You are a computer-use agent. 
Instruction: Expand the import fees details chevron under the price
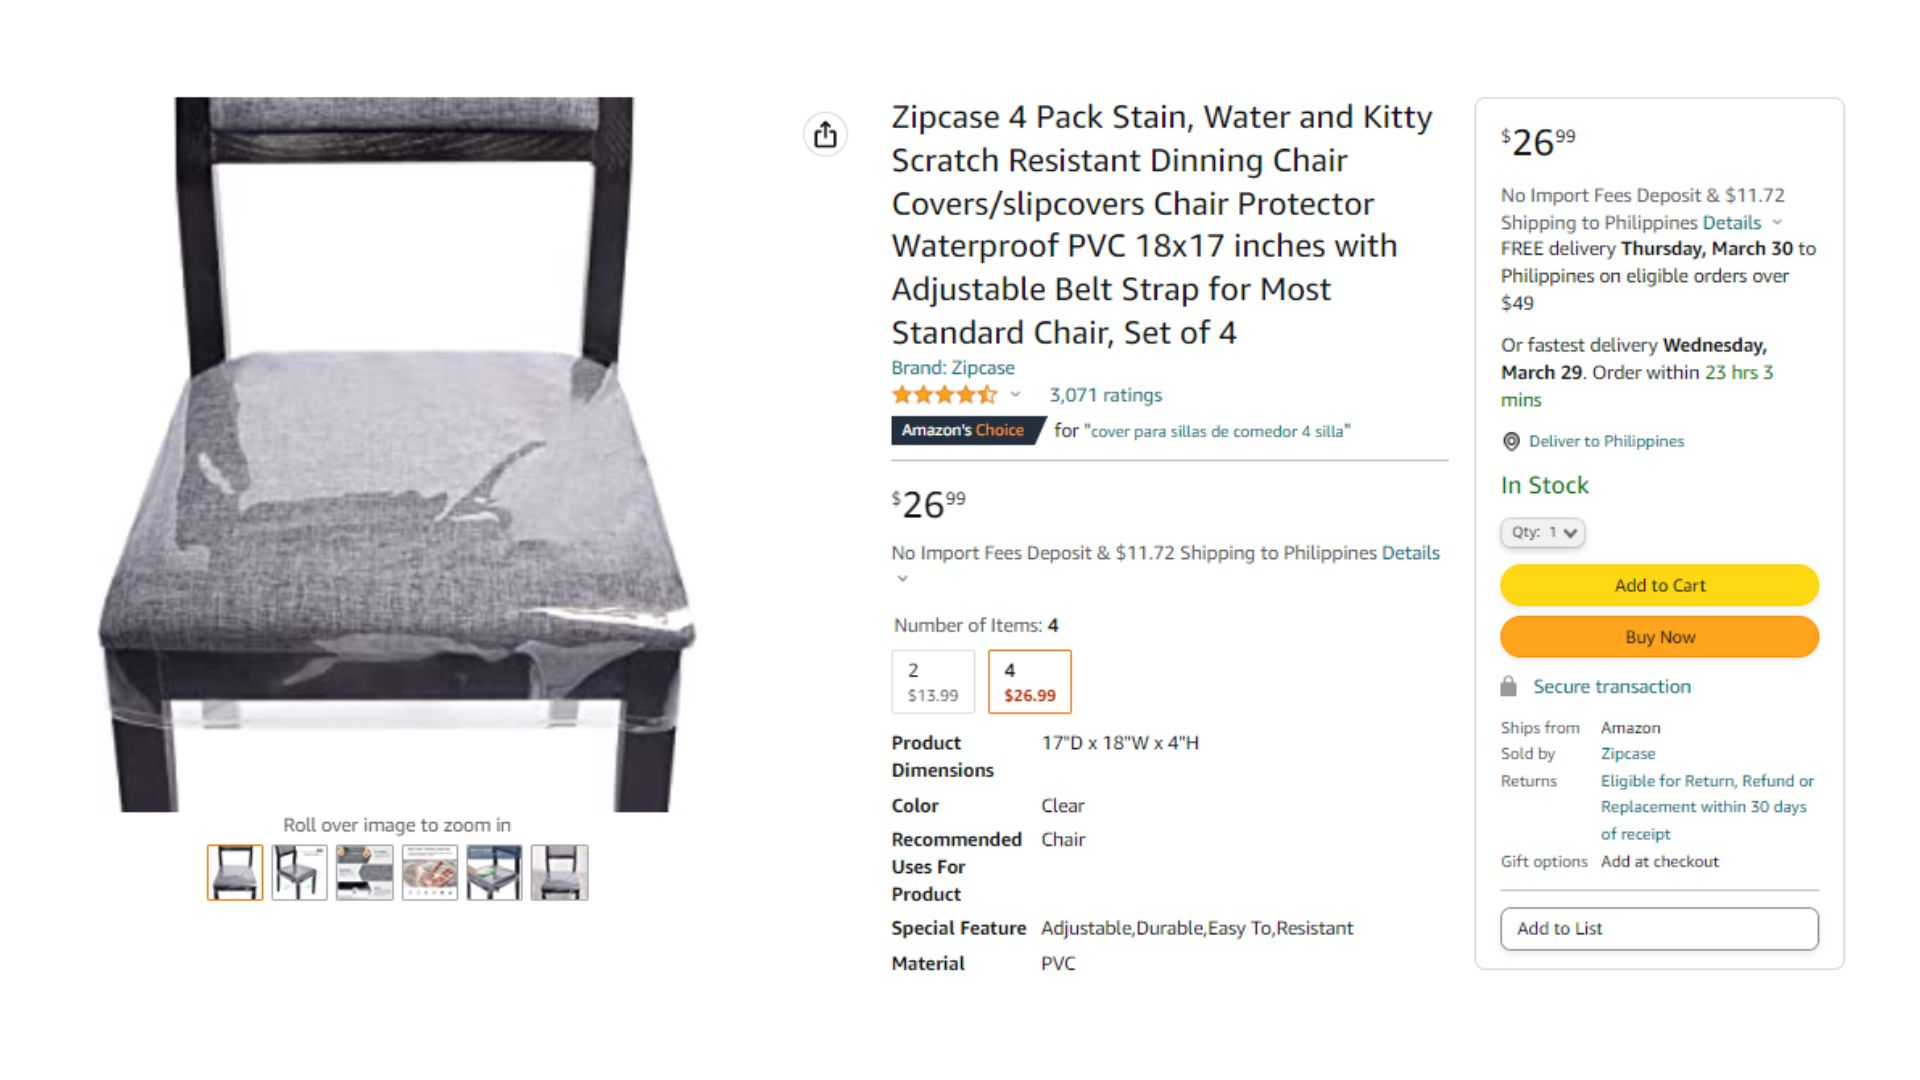(902, 579)
